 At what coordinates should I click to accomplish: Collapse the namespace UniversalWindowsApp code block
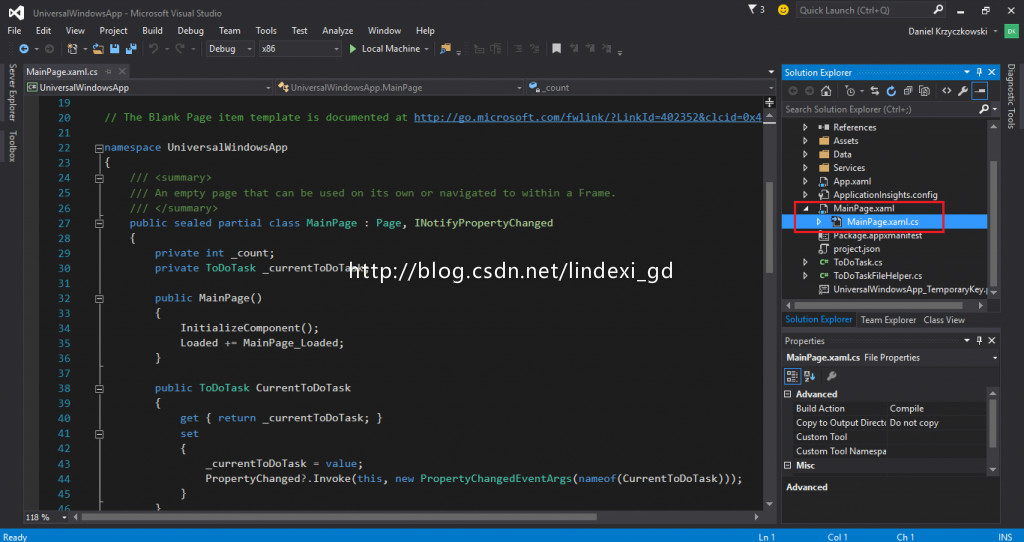(99, 148)
